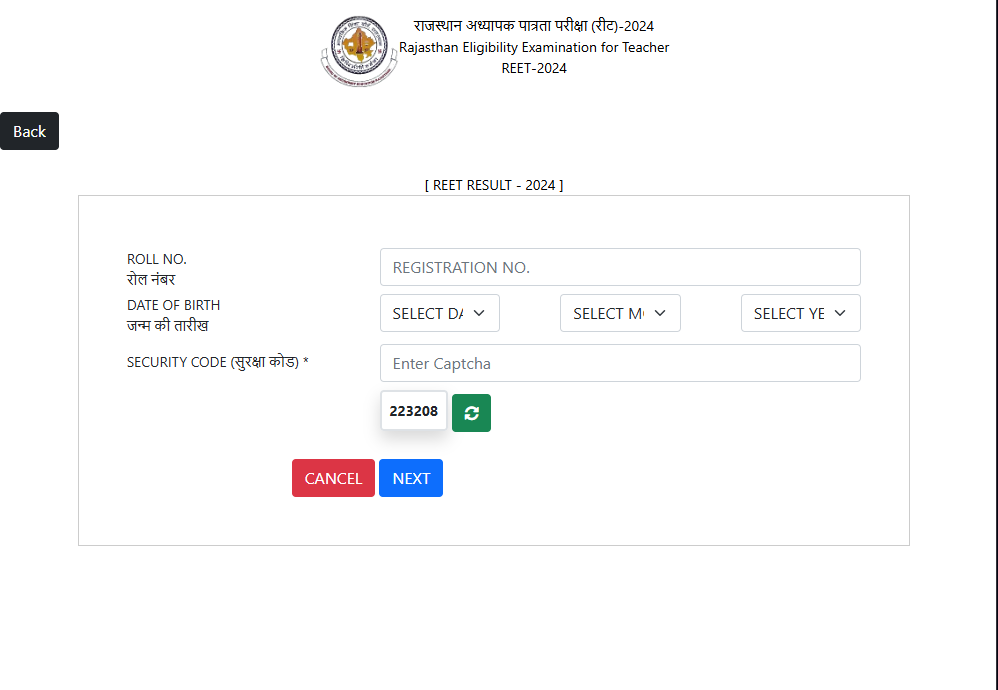The image size is (998, 690).
Task: Submit with the blue NEXT button
Action: [x=411, y=478]
